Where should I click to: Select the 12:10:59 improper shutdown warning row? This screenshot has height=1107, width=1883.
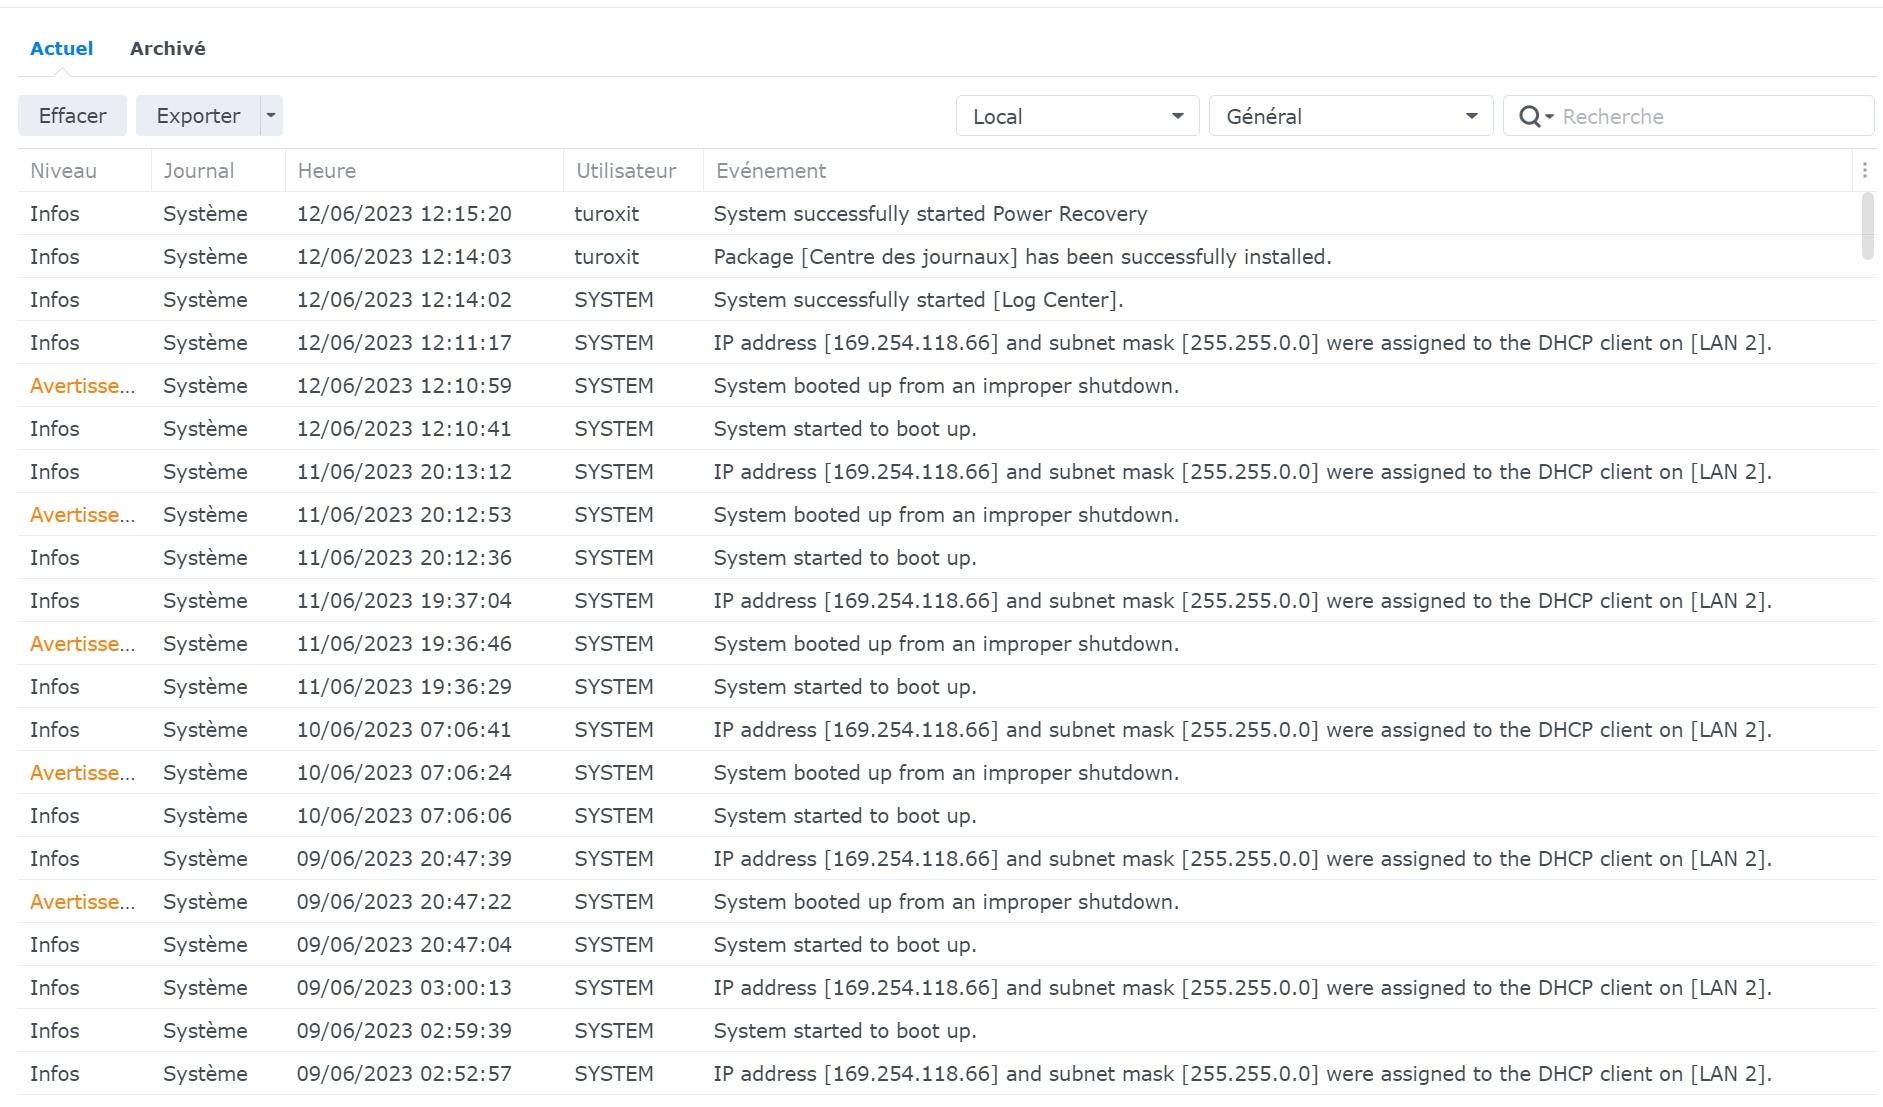(945, 386)
